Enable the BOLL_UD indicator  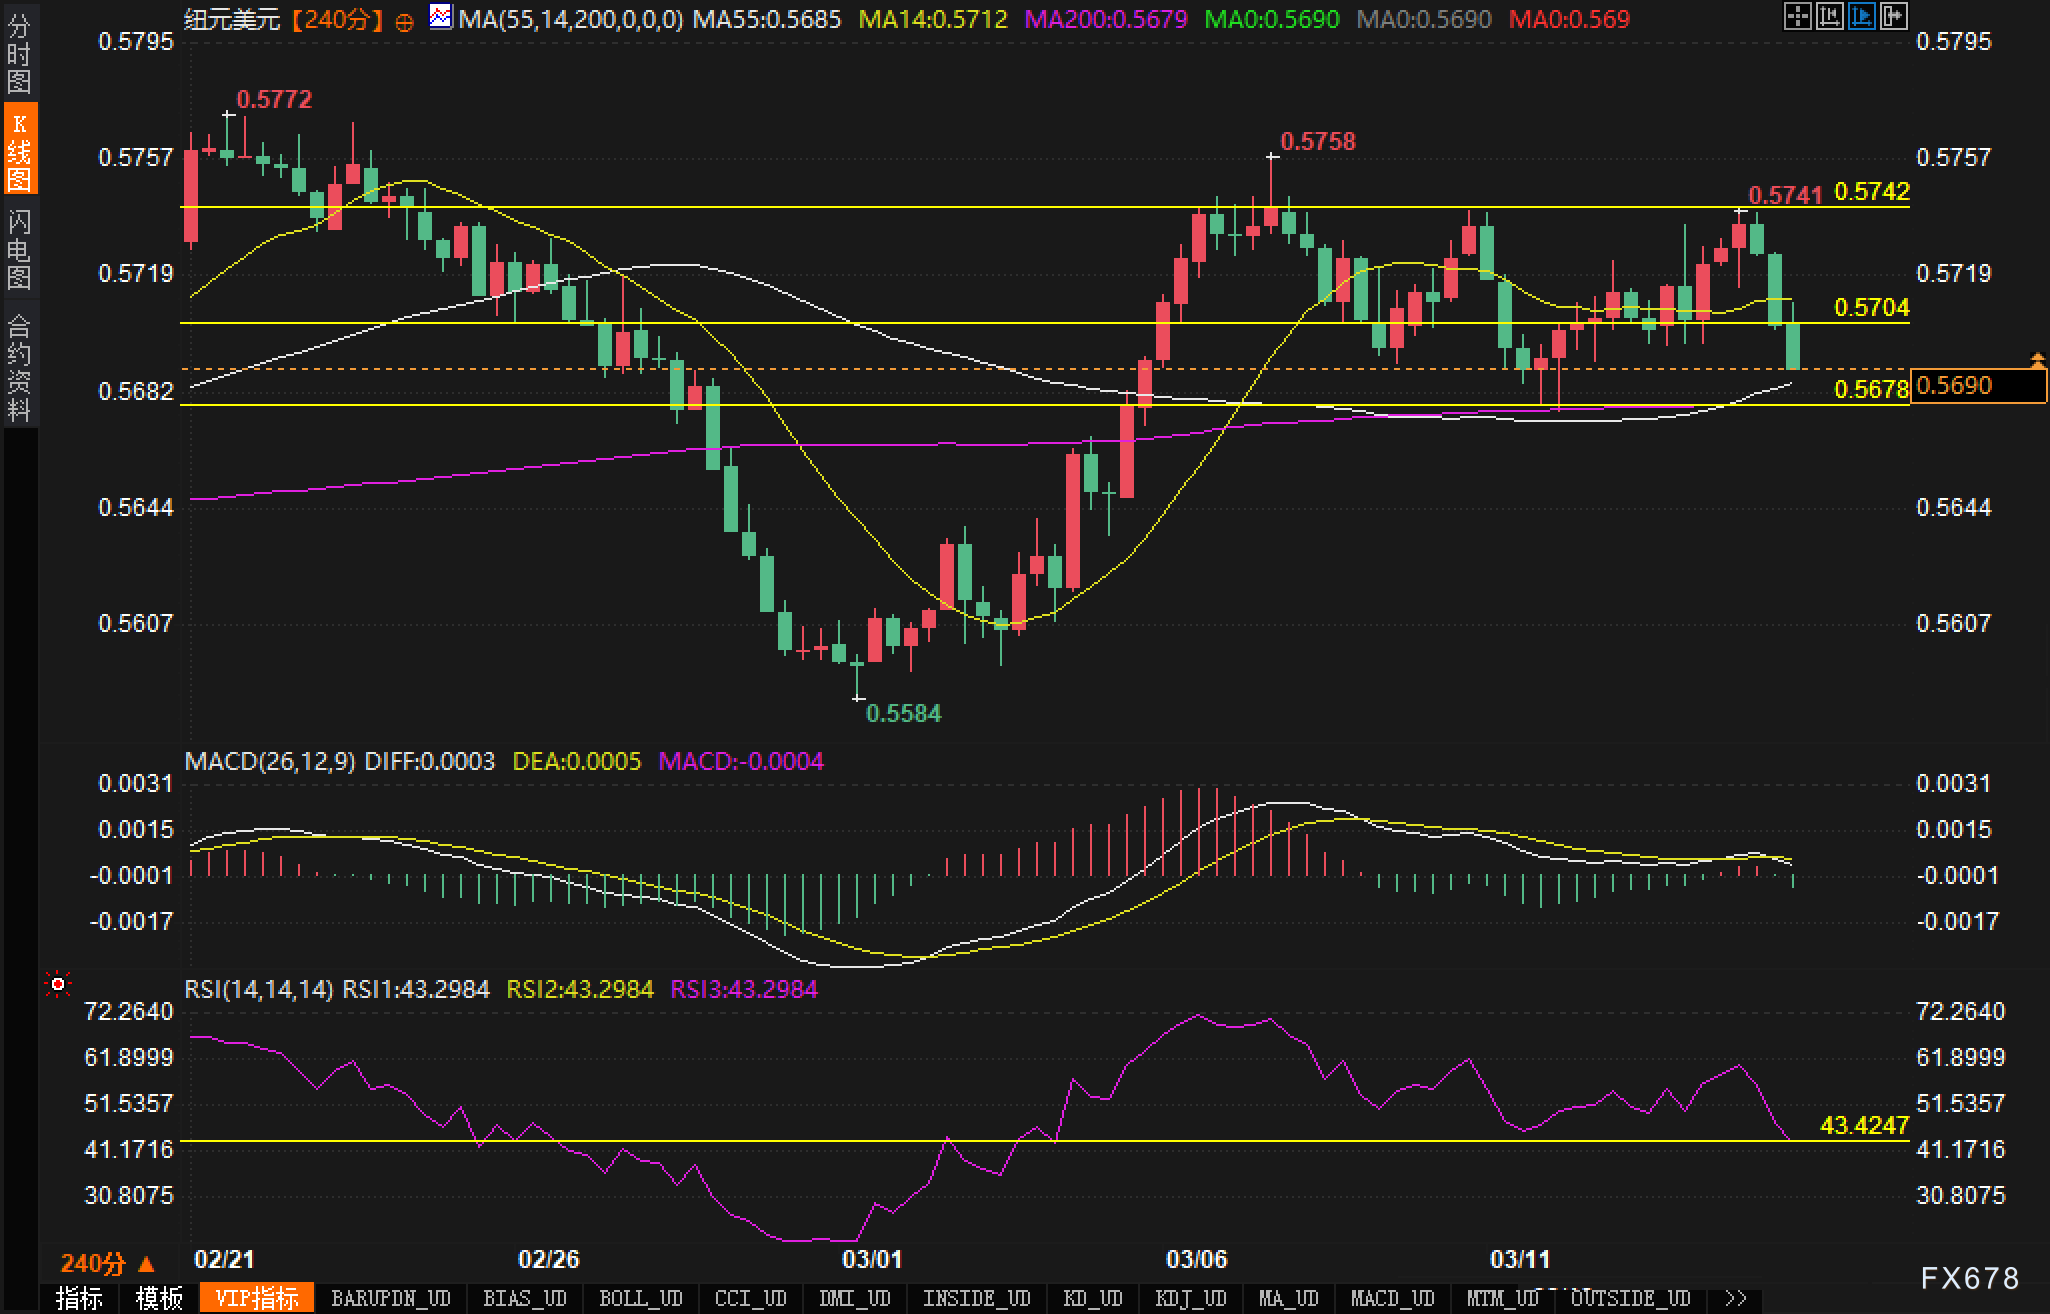click(640, 1298)
